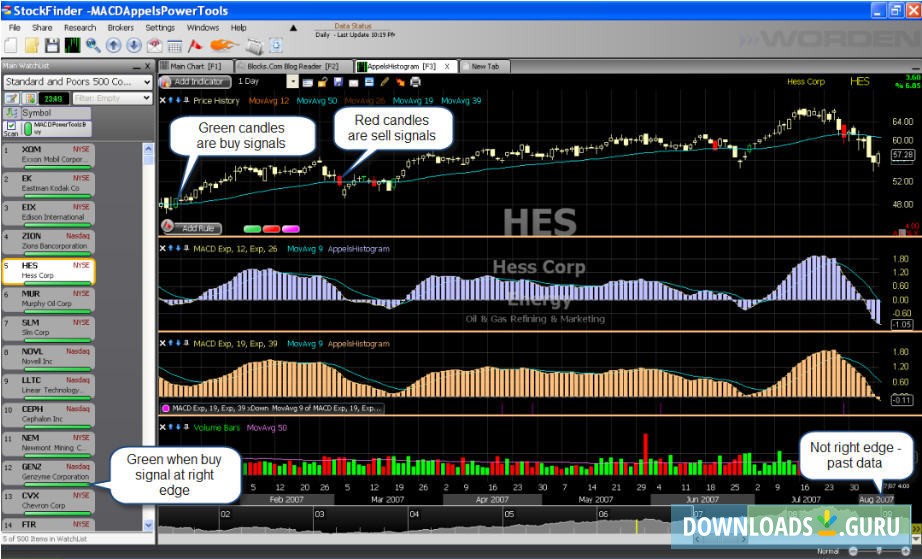This screenshot has width=922, height=559.
Task: Click the chart toolbar padlock icon
Action: coord(323,82)
